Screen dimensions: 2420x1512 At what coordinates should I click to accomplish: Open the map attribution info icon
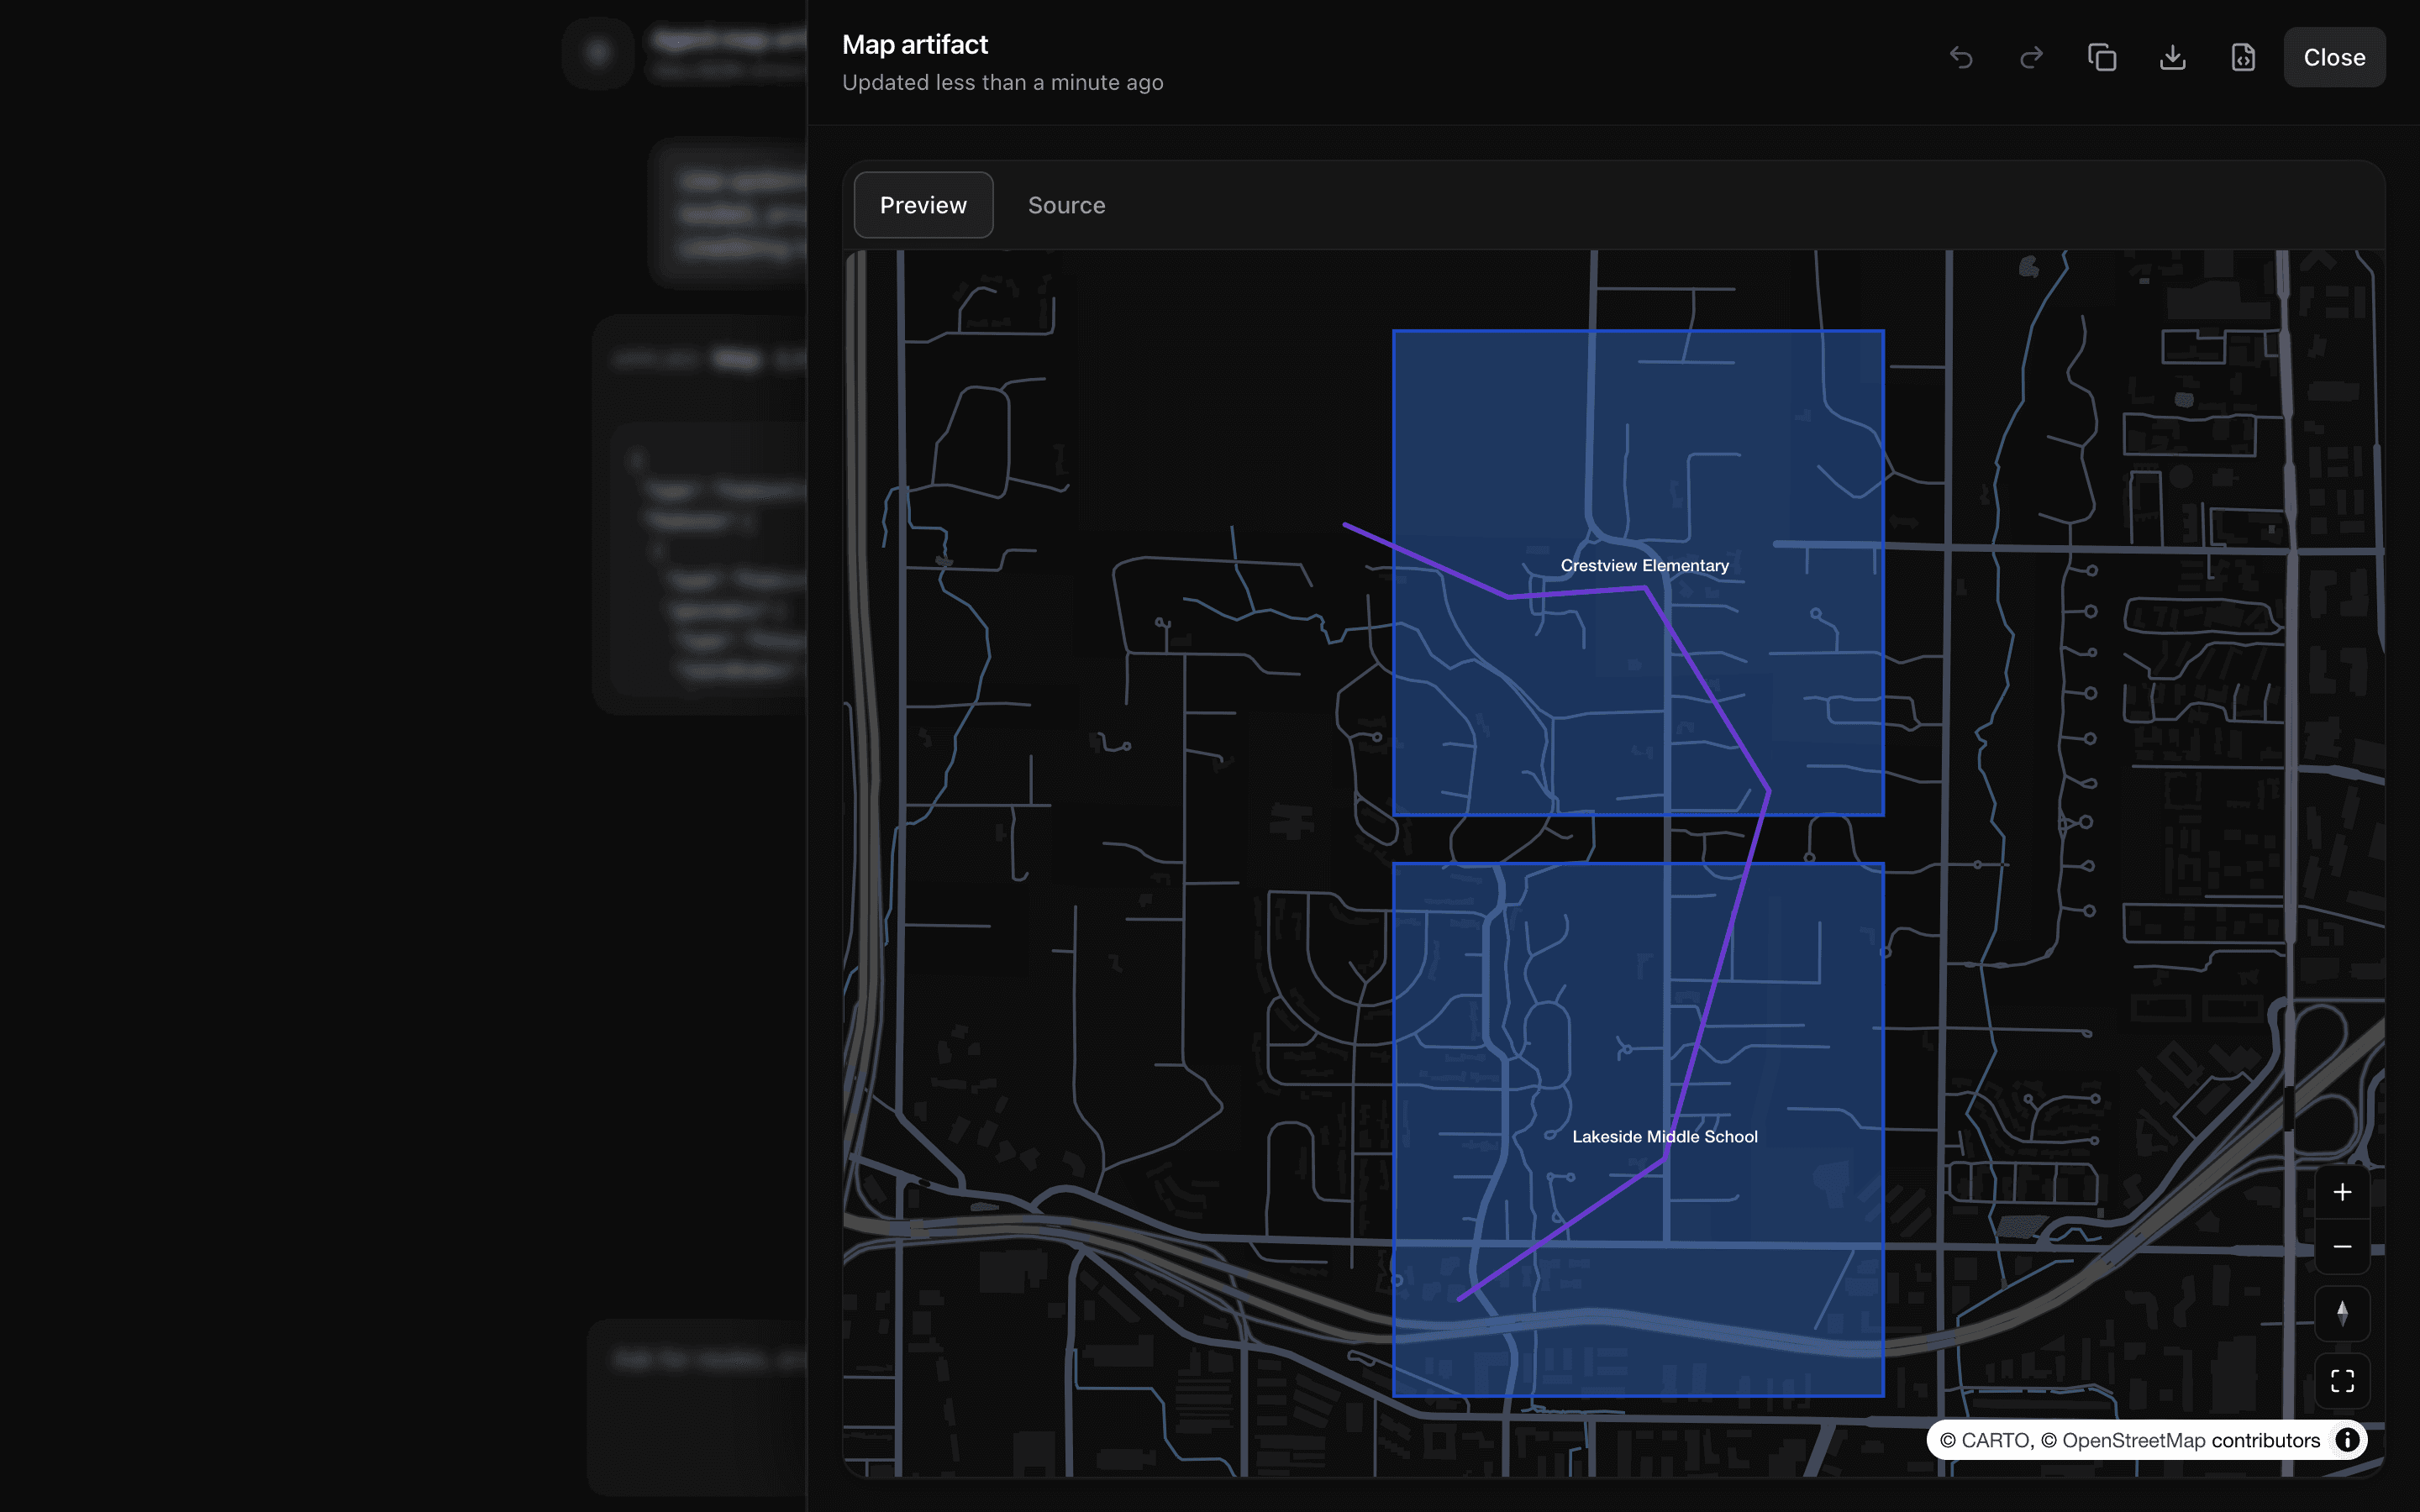pyautogui.click(x=2348, y=1440)
